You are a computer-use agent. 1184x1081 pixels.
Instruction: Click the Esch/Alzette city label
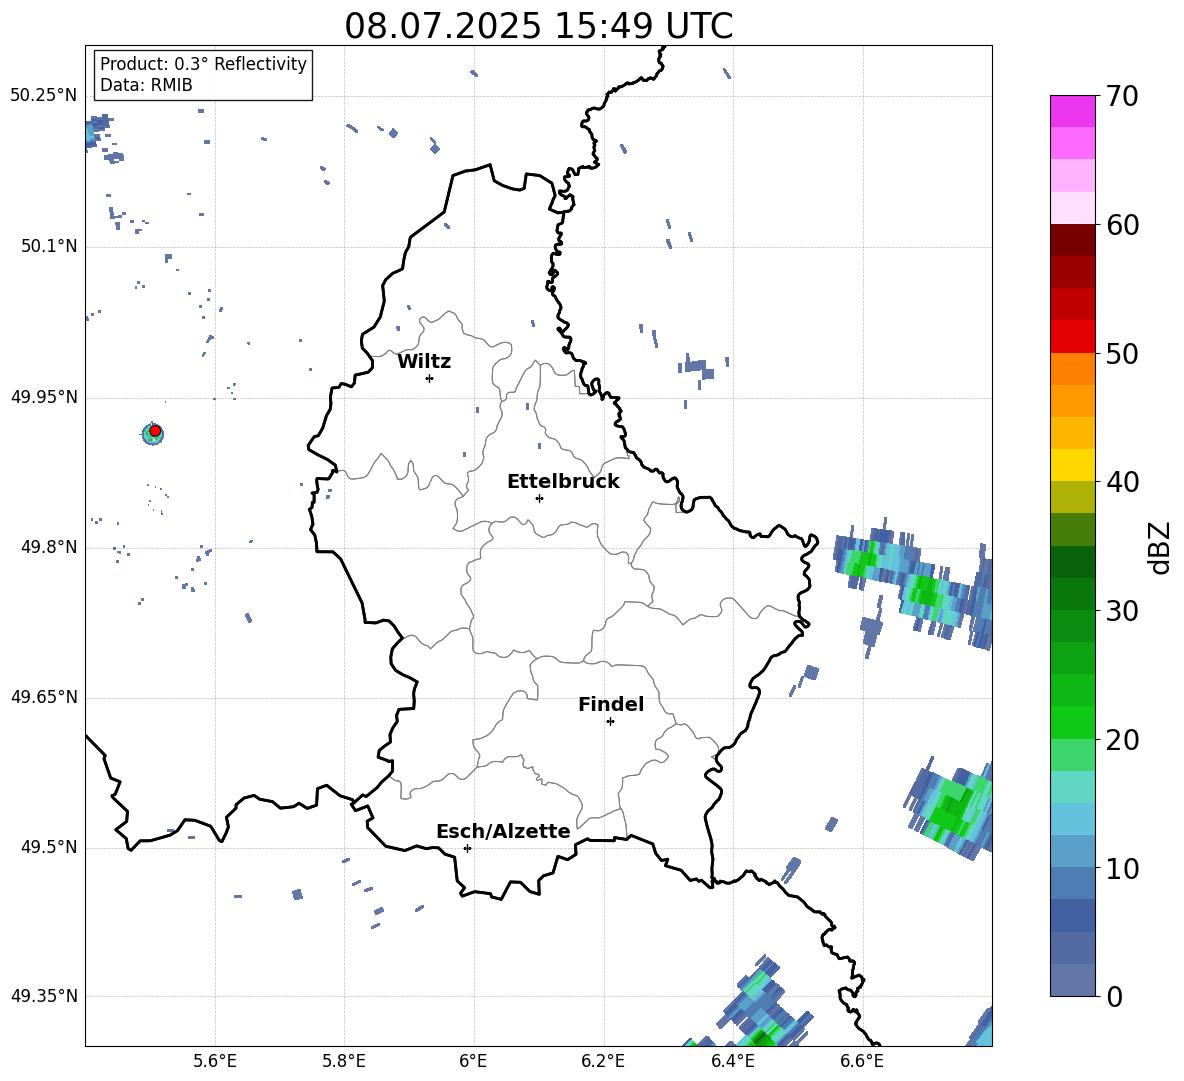(x=504, y=832)
